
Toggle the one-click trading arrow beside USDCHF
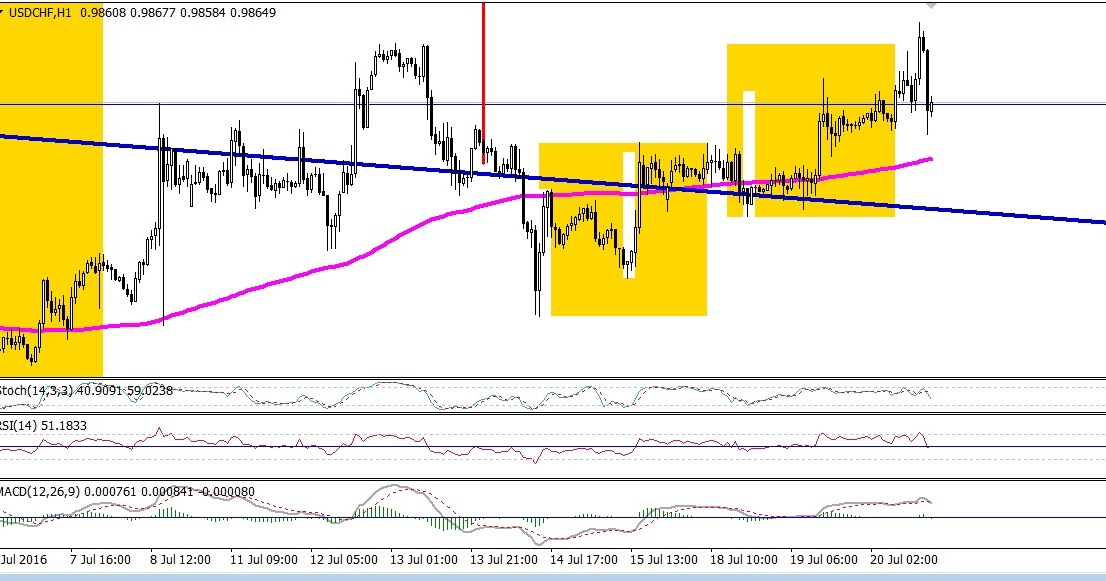pyautogui.click(x=2, y=12)
